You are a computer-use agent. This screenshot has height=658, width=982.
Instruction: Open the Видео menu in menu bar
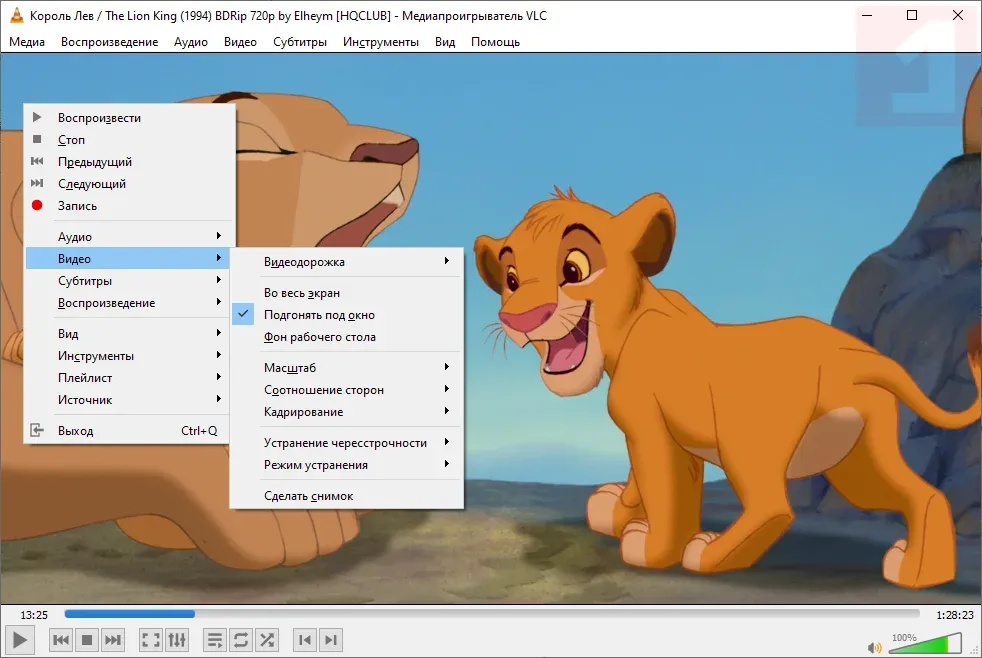tap(240, 42)
